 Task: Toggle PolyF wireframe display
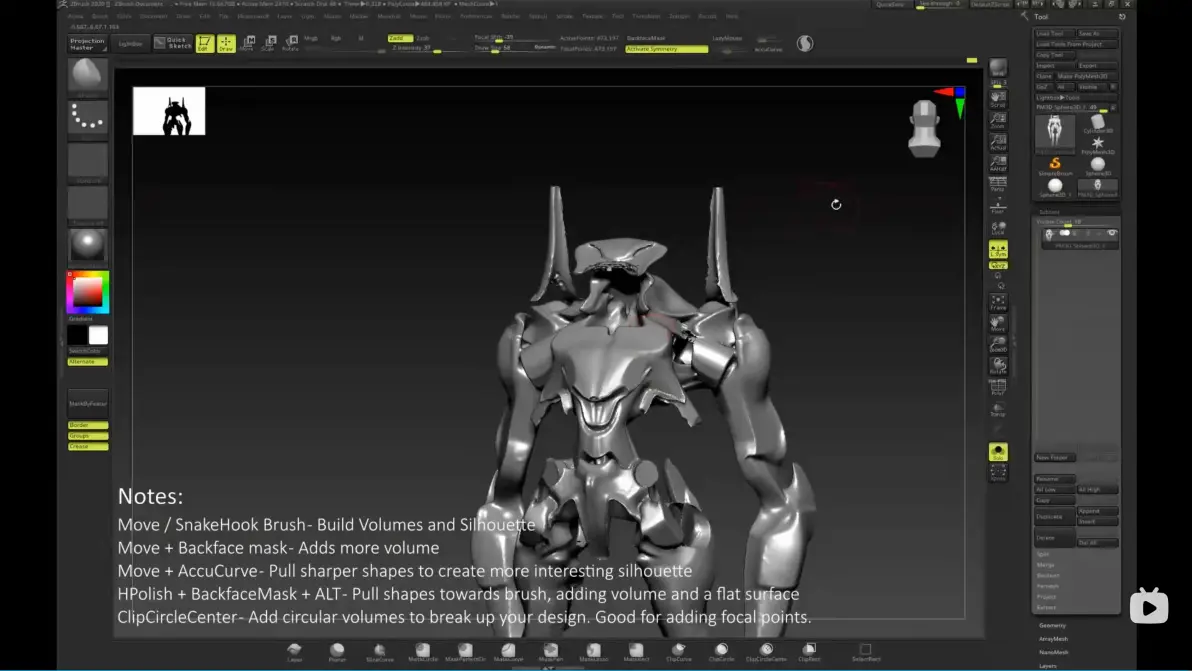click(x=998, y=388)
